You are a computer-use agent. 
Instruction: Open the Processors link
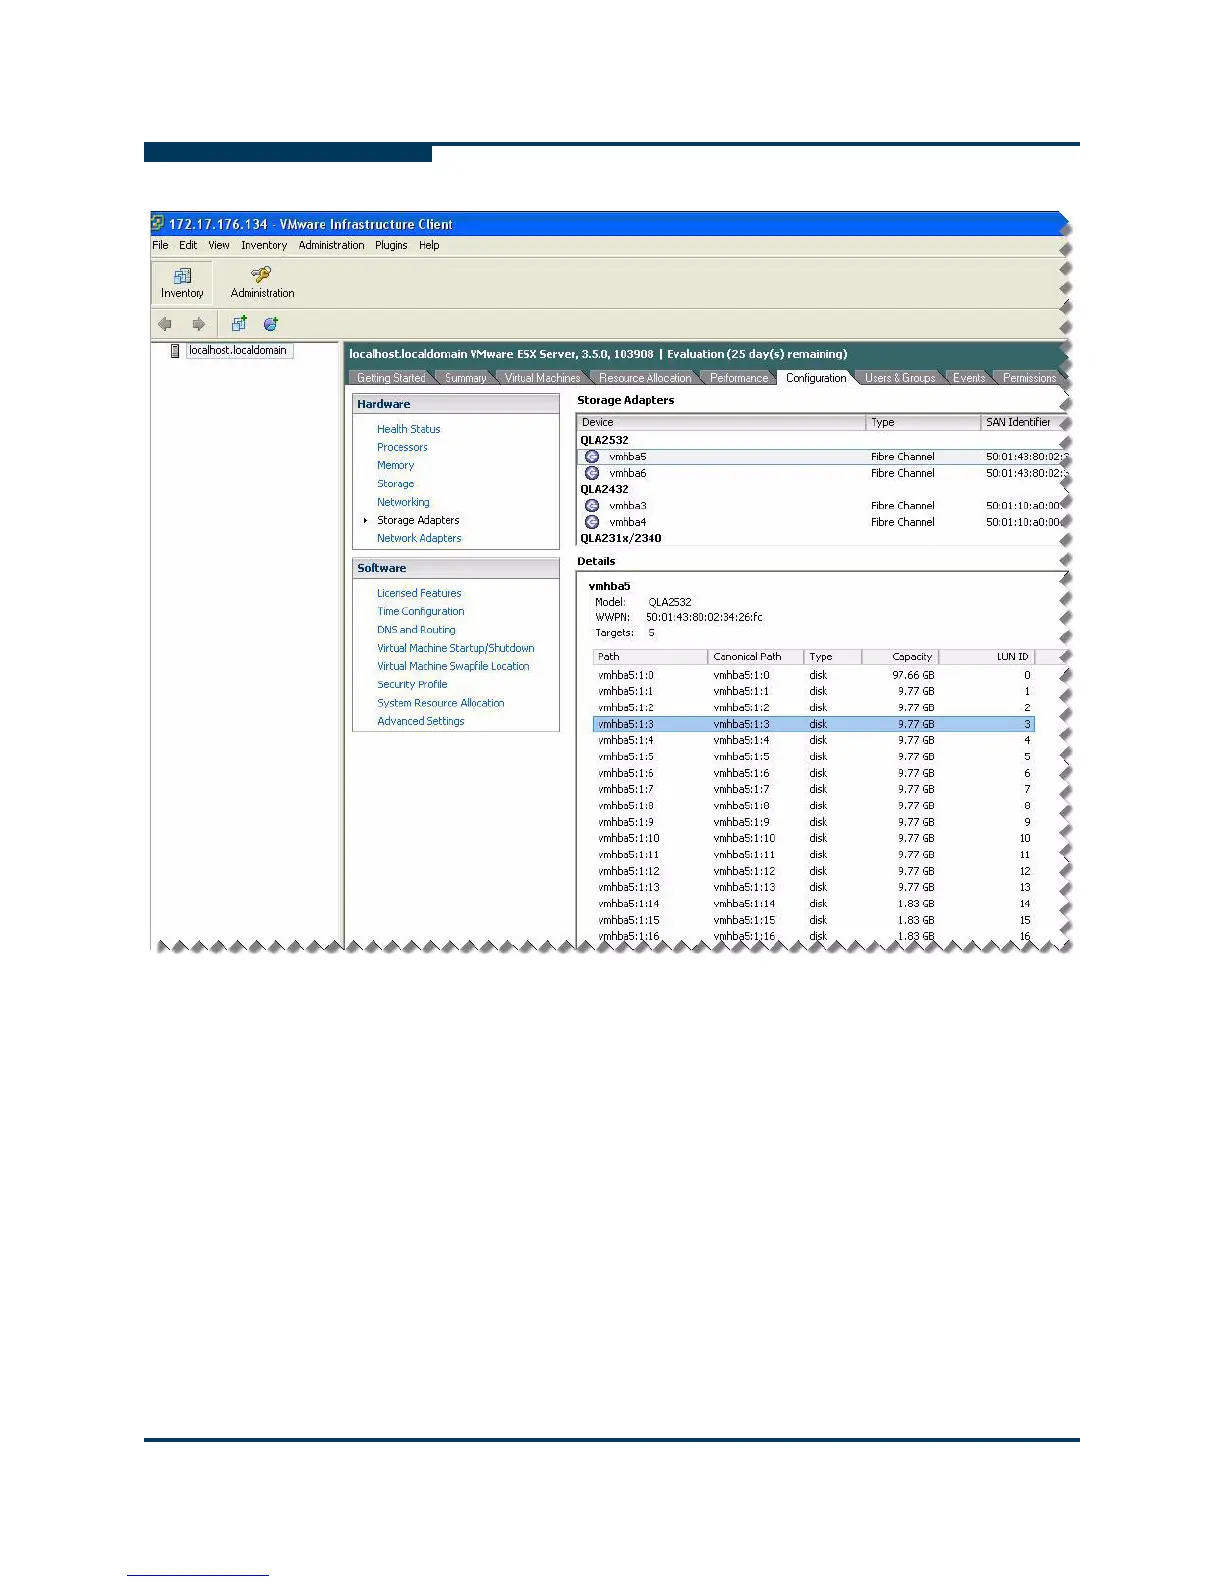402,447
